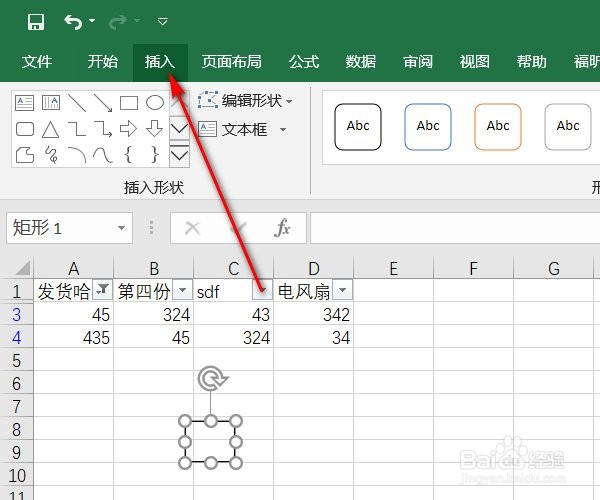Open the filter dropdown on 电风扇 column

tap(342, 290)
